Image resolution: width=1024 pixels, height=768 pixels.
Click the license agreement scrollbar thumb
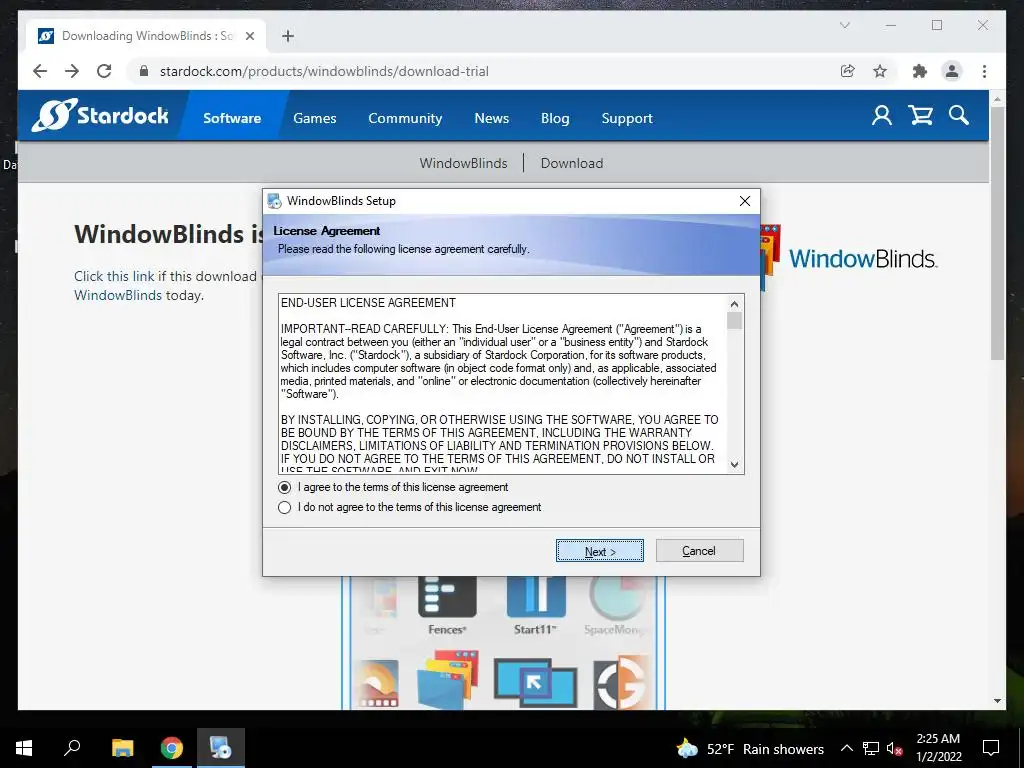tap(735, 321)
